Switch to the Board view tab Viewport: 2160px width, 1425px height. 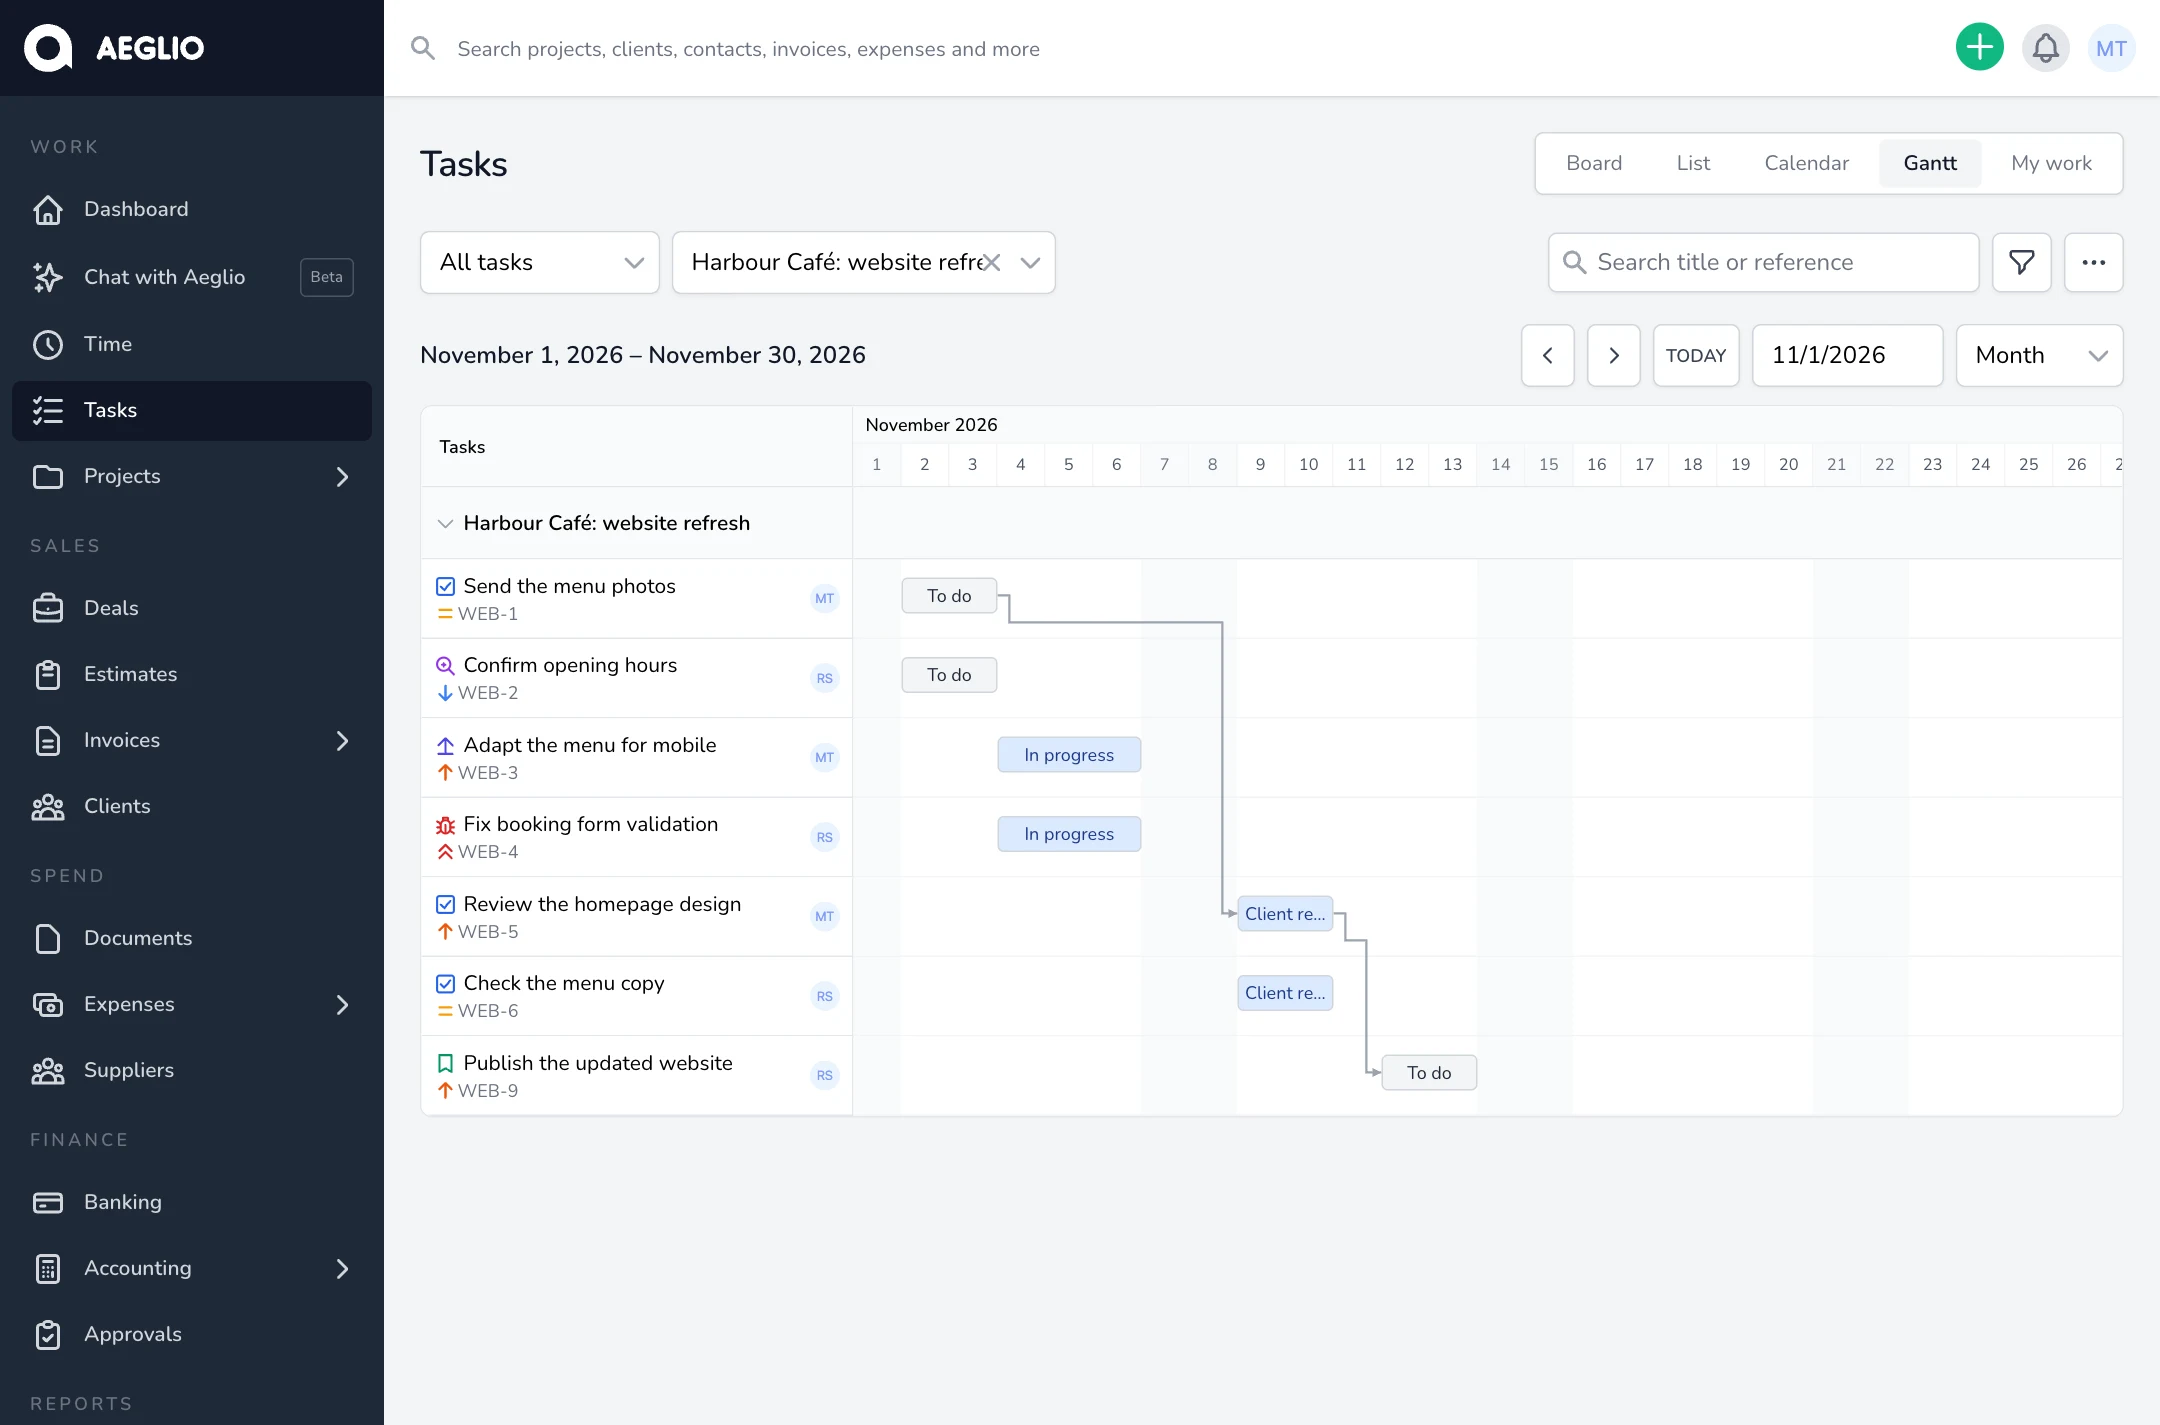[x=1594, y=163]
